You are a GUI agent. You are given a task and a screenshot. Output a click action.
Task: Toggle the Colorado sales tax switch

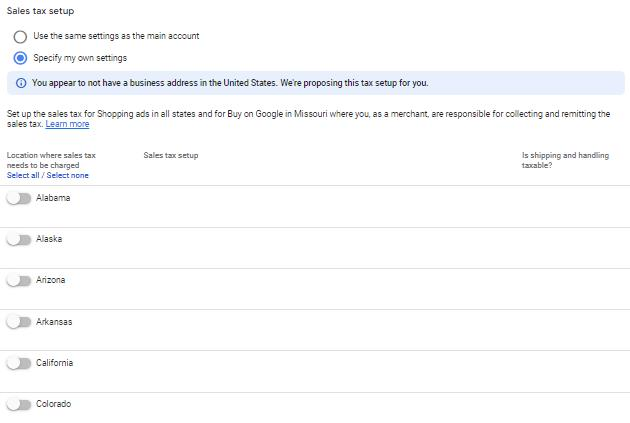click(19, 405)
